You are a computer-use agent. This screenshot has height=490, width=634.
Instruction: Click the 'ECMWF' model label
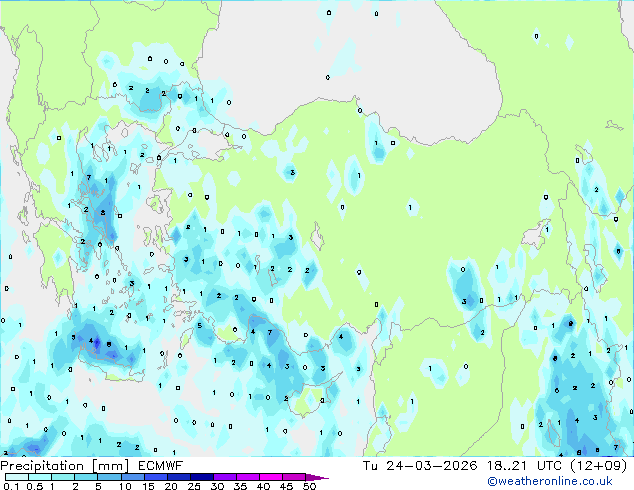point(161,466)
